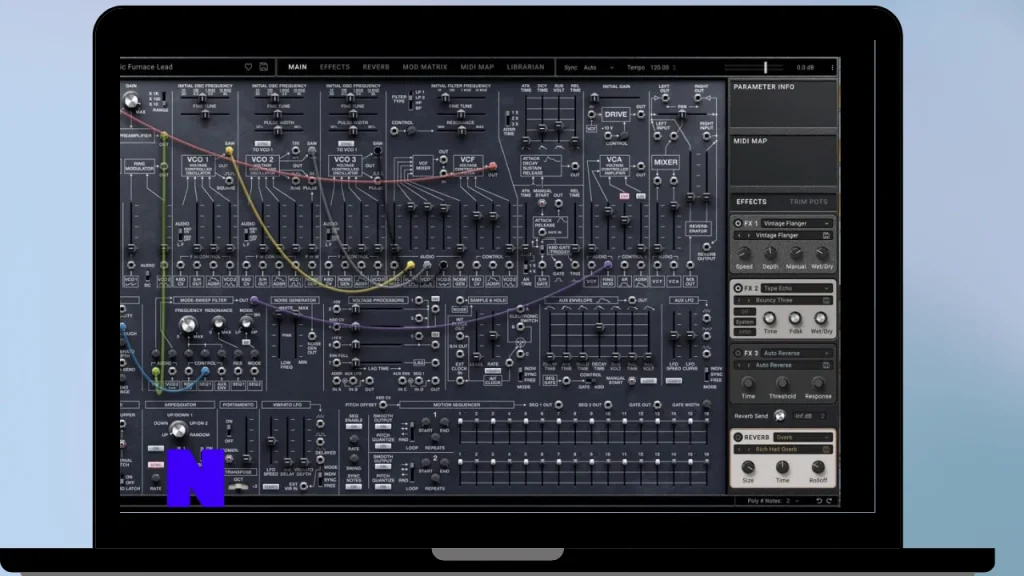Save the Rich Hall Overb reverb preset
Image resolution: width=1024 pixels, height=576 pixels.
[826, 449]
